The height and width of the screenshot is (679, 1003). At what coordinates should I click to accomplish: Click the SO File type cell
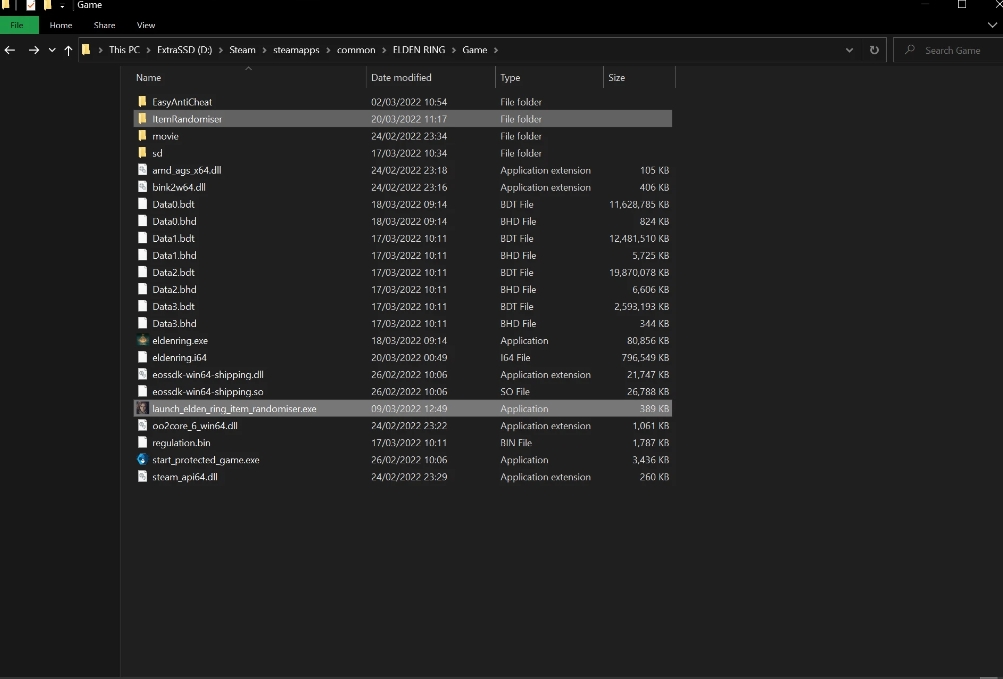tap(516, 392)
